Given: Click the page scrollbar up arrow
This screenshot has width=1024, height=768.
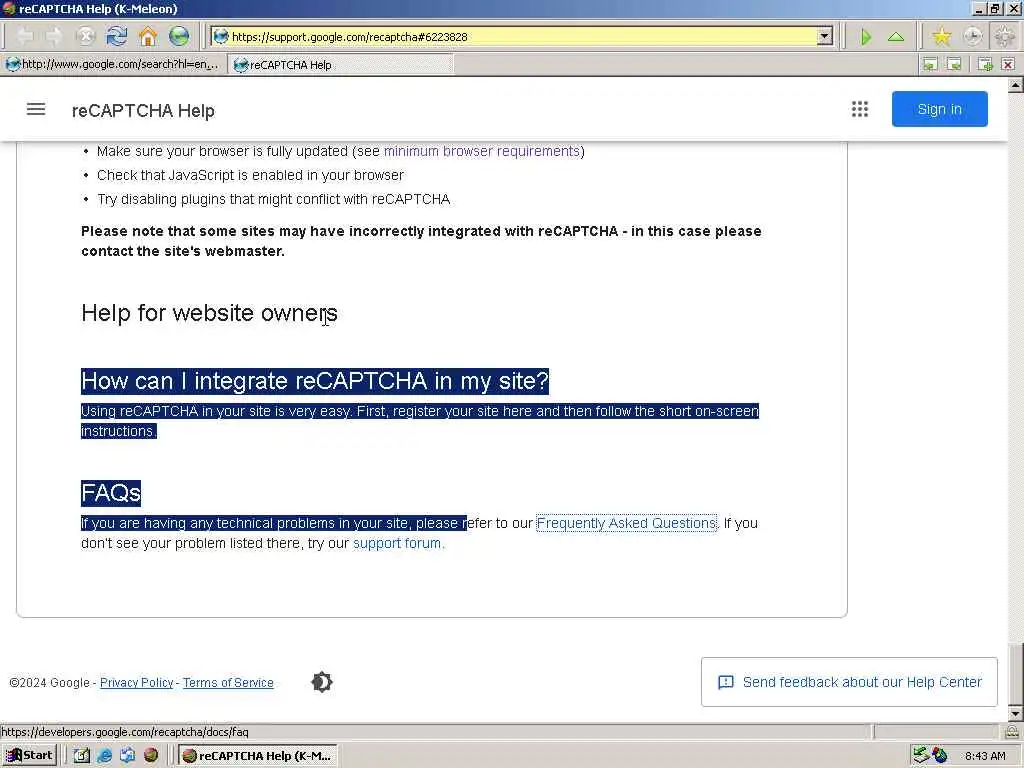Looking at the screenshot, I should [1016, 86].
